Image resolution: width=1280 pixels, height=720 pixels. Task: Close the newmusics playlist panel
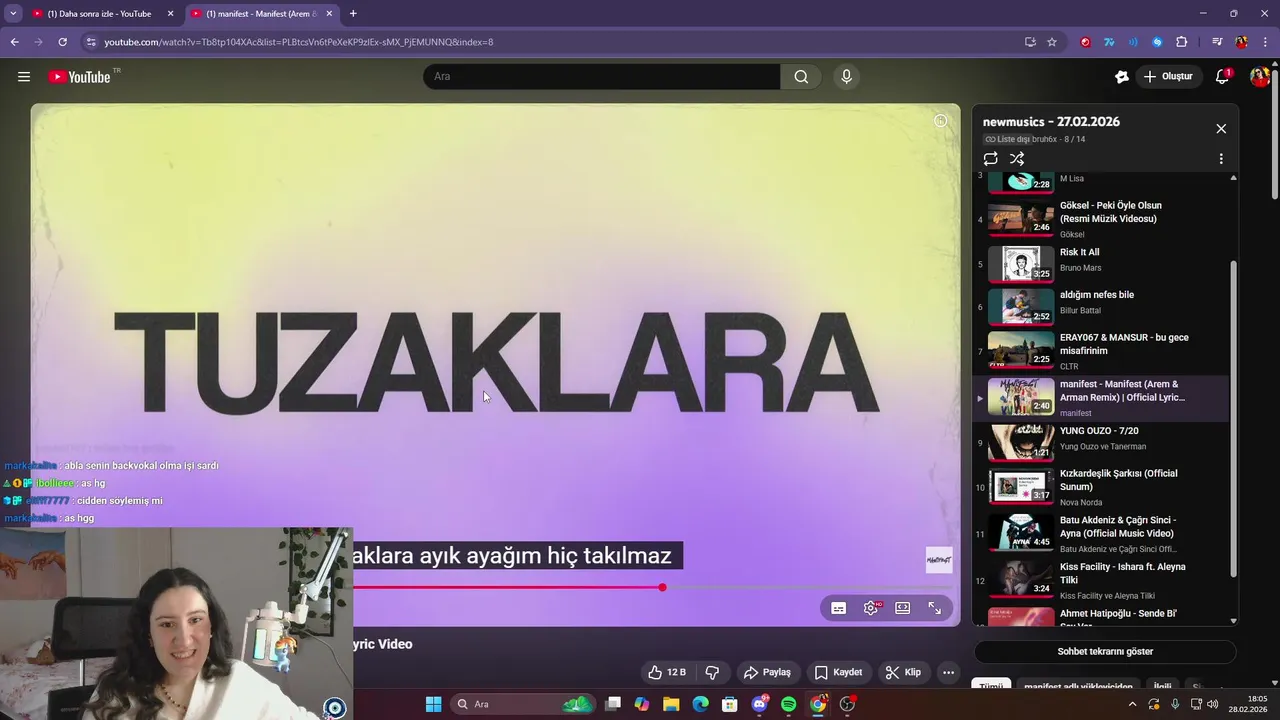point(1221,129)
